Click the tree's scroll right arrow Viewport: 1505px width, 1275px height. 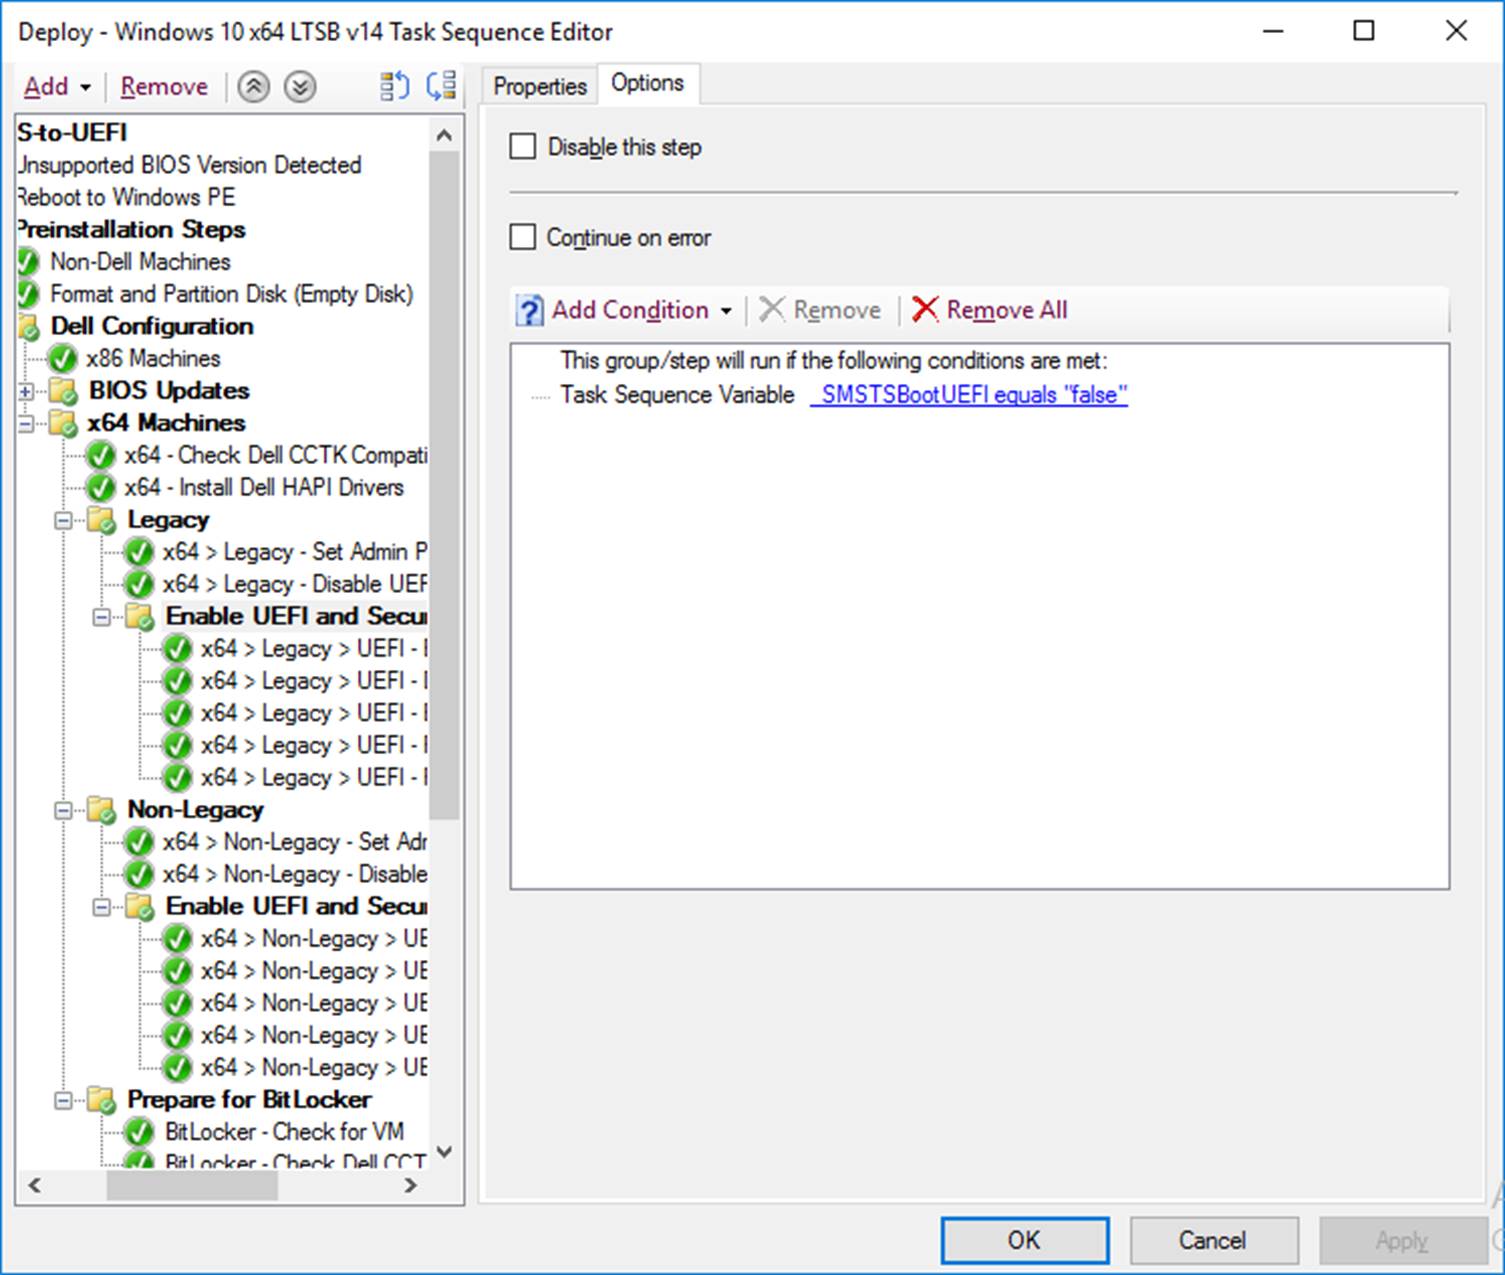(x=410, y=1186)
